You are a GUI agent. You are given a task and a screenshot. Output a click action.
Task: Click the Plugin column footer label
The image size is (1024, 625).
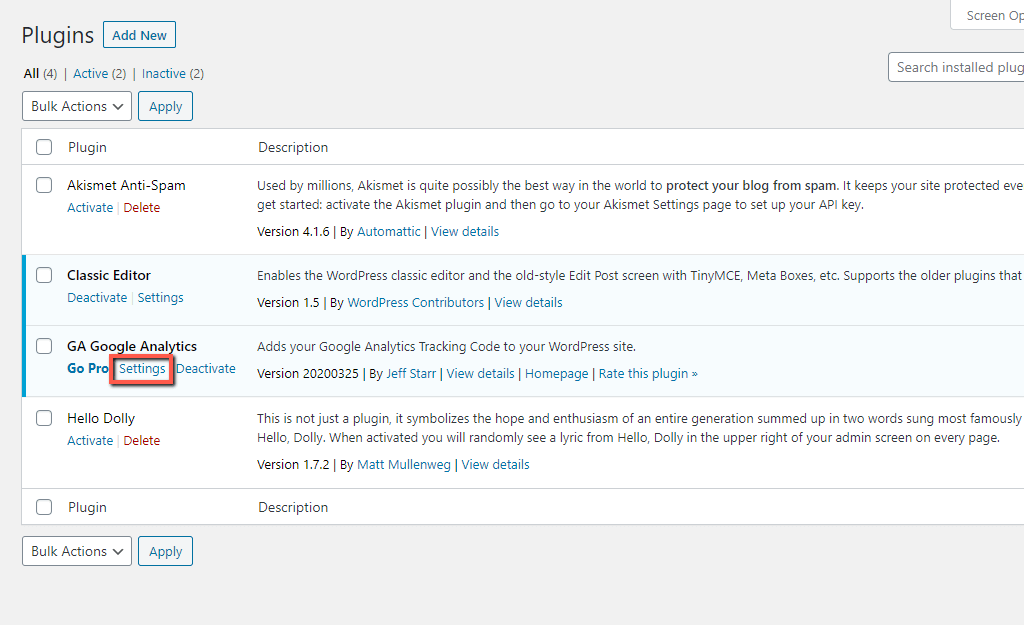click(88, 507)
